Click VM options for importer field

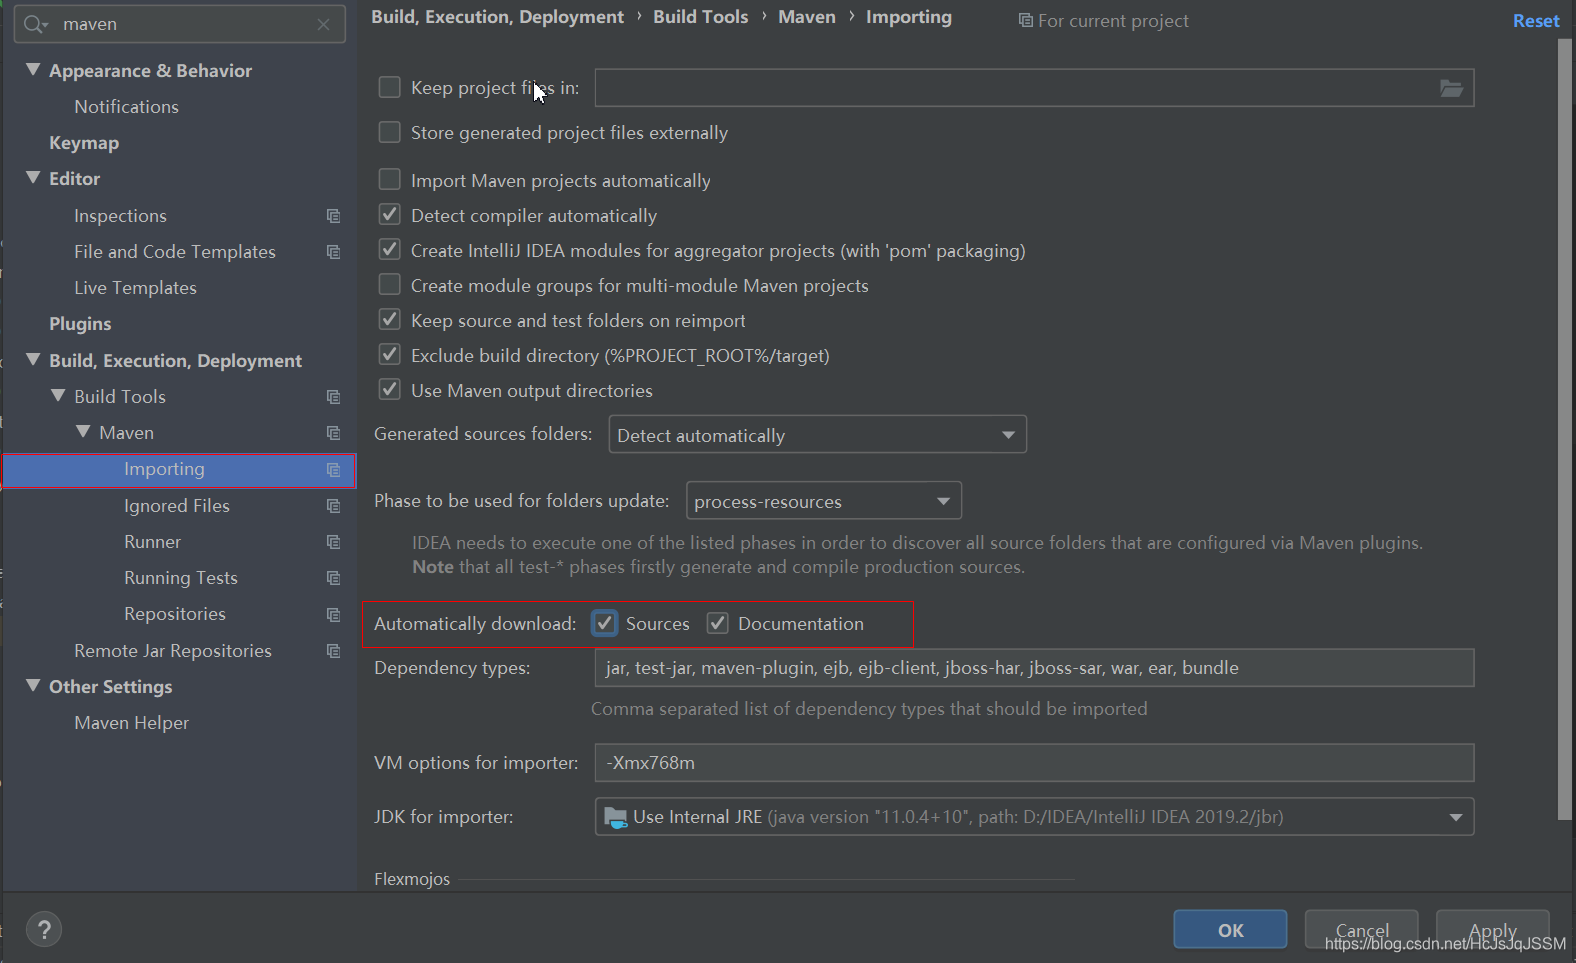click(1034, 763)
